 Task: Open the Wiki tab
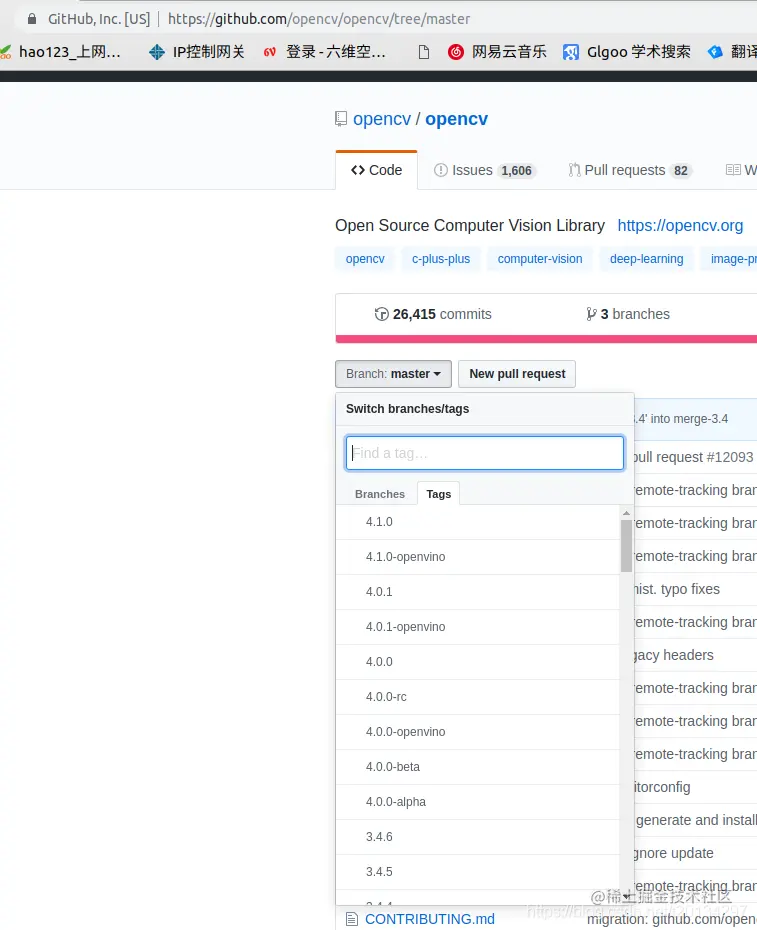tap(742, 170)
